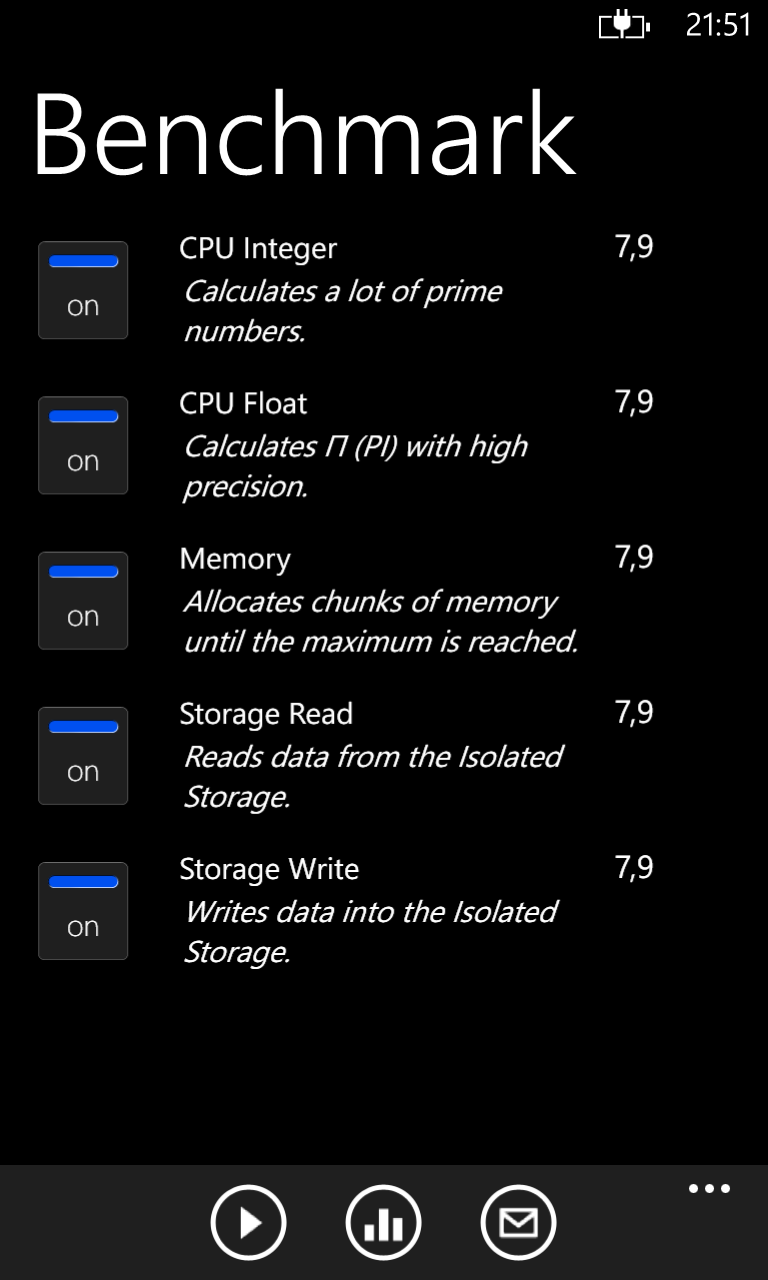Tap the battery charging status icon
Image resolution: width=768 pixels, height=1280 pixels.
point(624,25)
